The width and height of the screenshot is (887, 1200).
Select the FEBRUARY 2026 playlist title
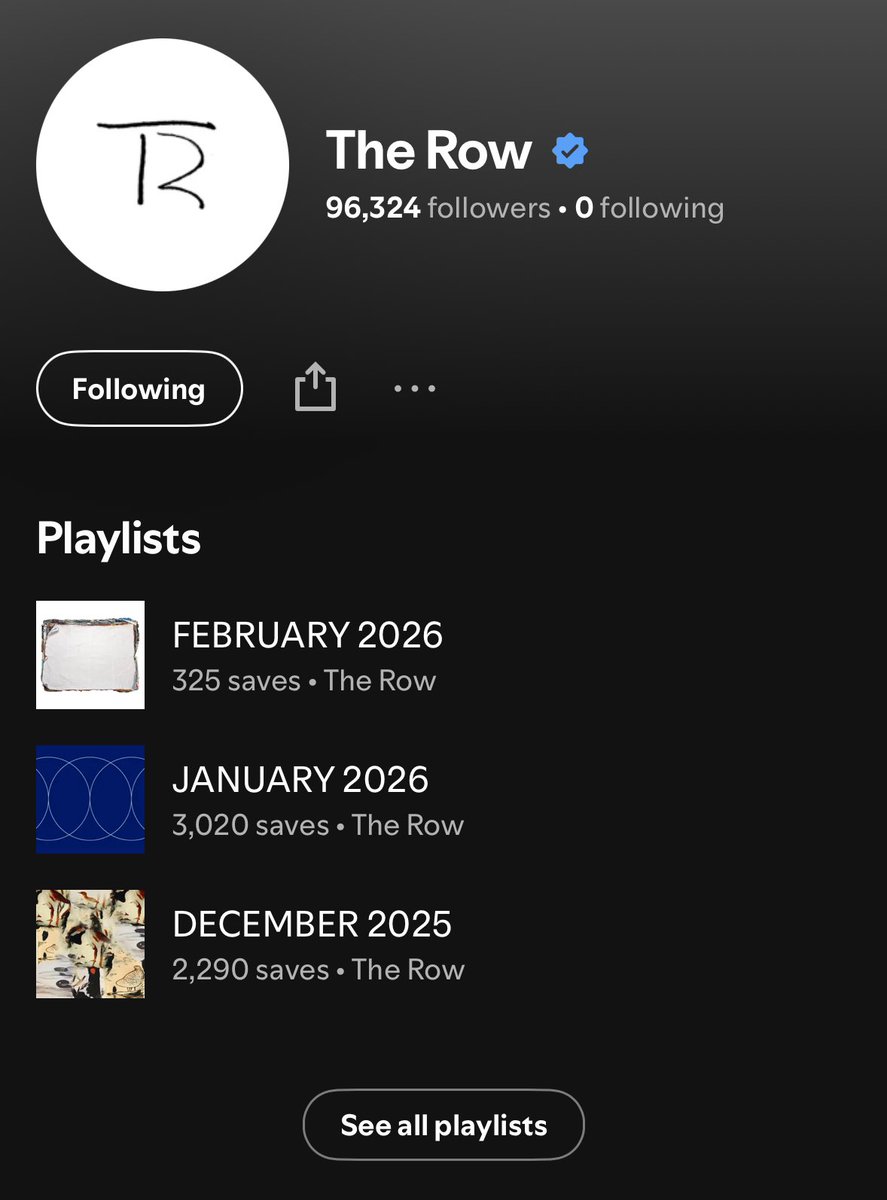click(x=308, y=635)
